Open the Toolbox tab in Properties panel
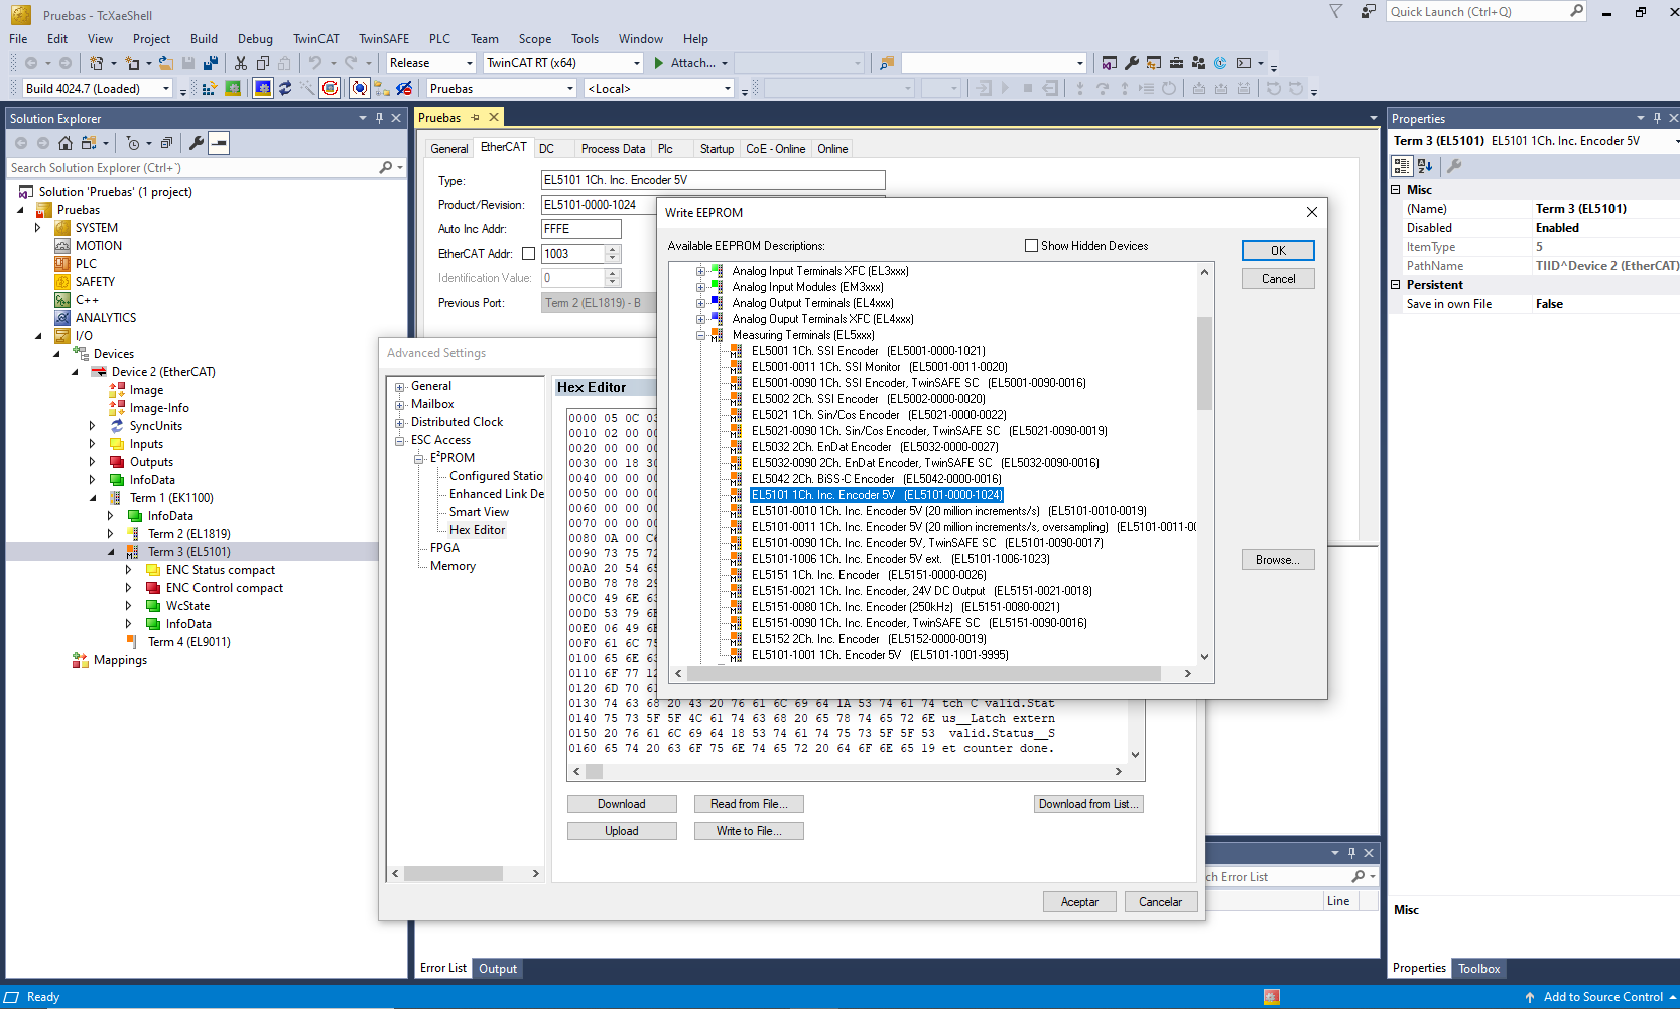 [1479, 969]
